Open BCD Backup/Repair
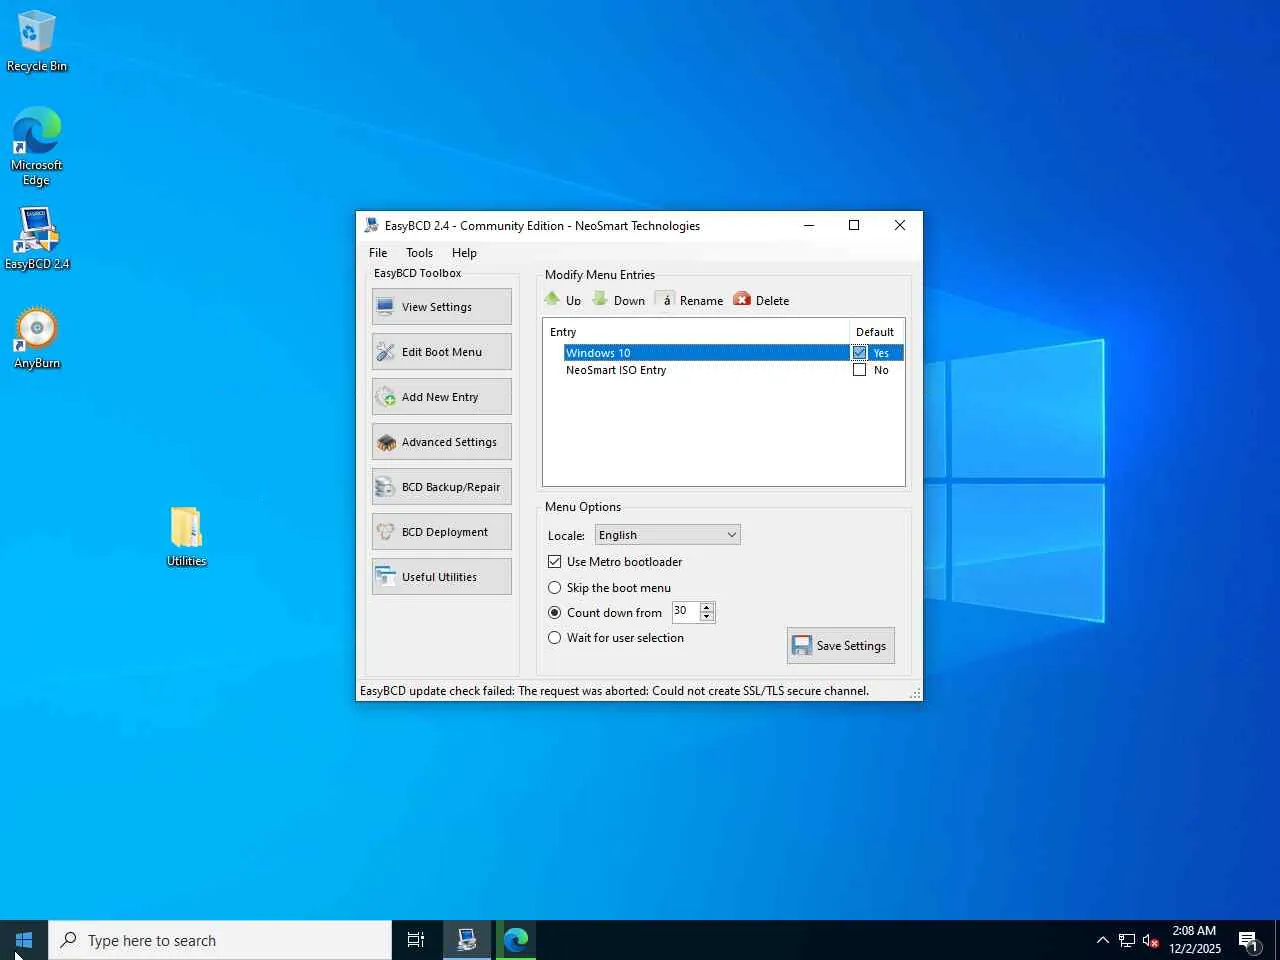The height and width of the screenshot is (960, 1280). [441, 487]
